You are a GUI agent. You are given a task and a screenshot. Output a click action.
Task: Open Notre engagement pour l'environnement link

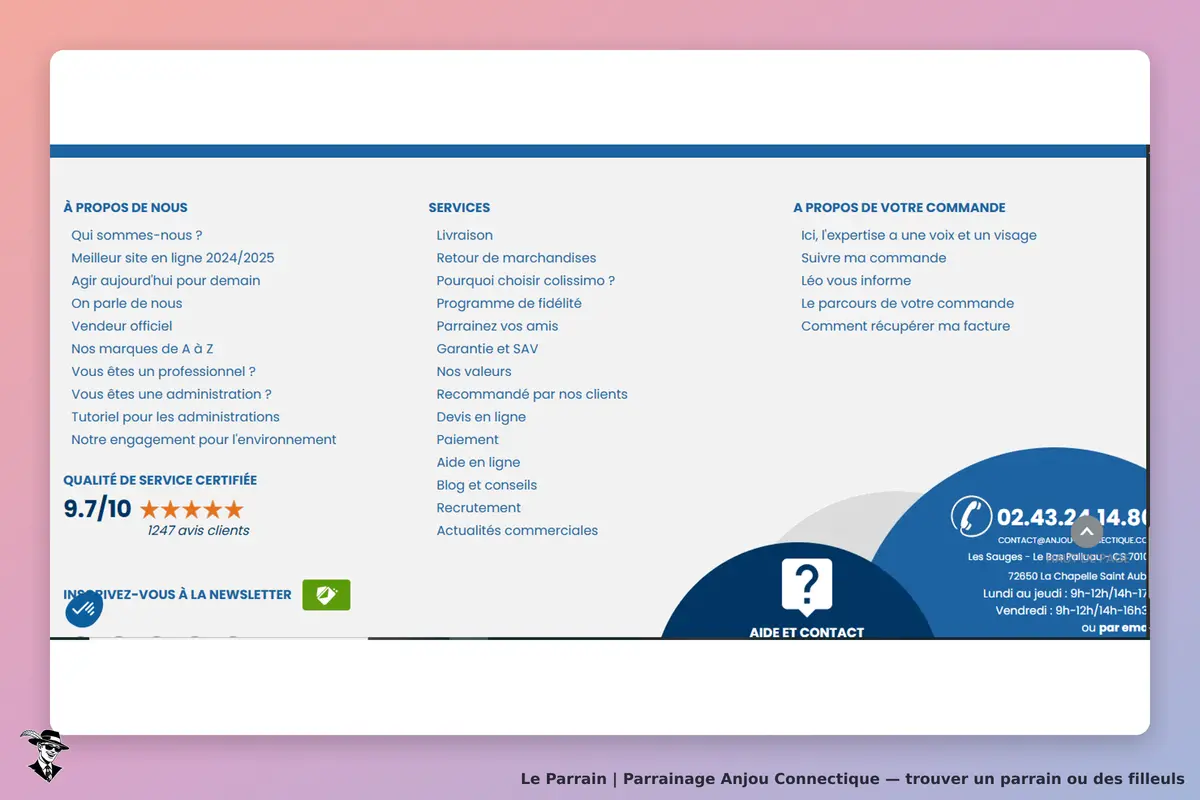point(204,440)
